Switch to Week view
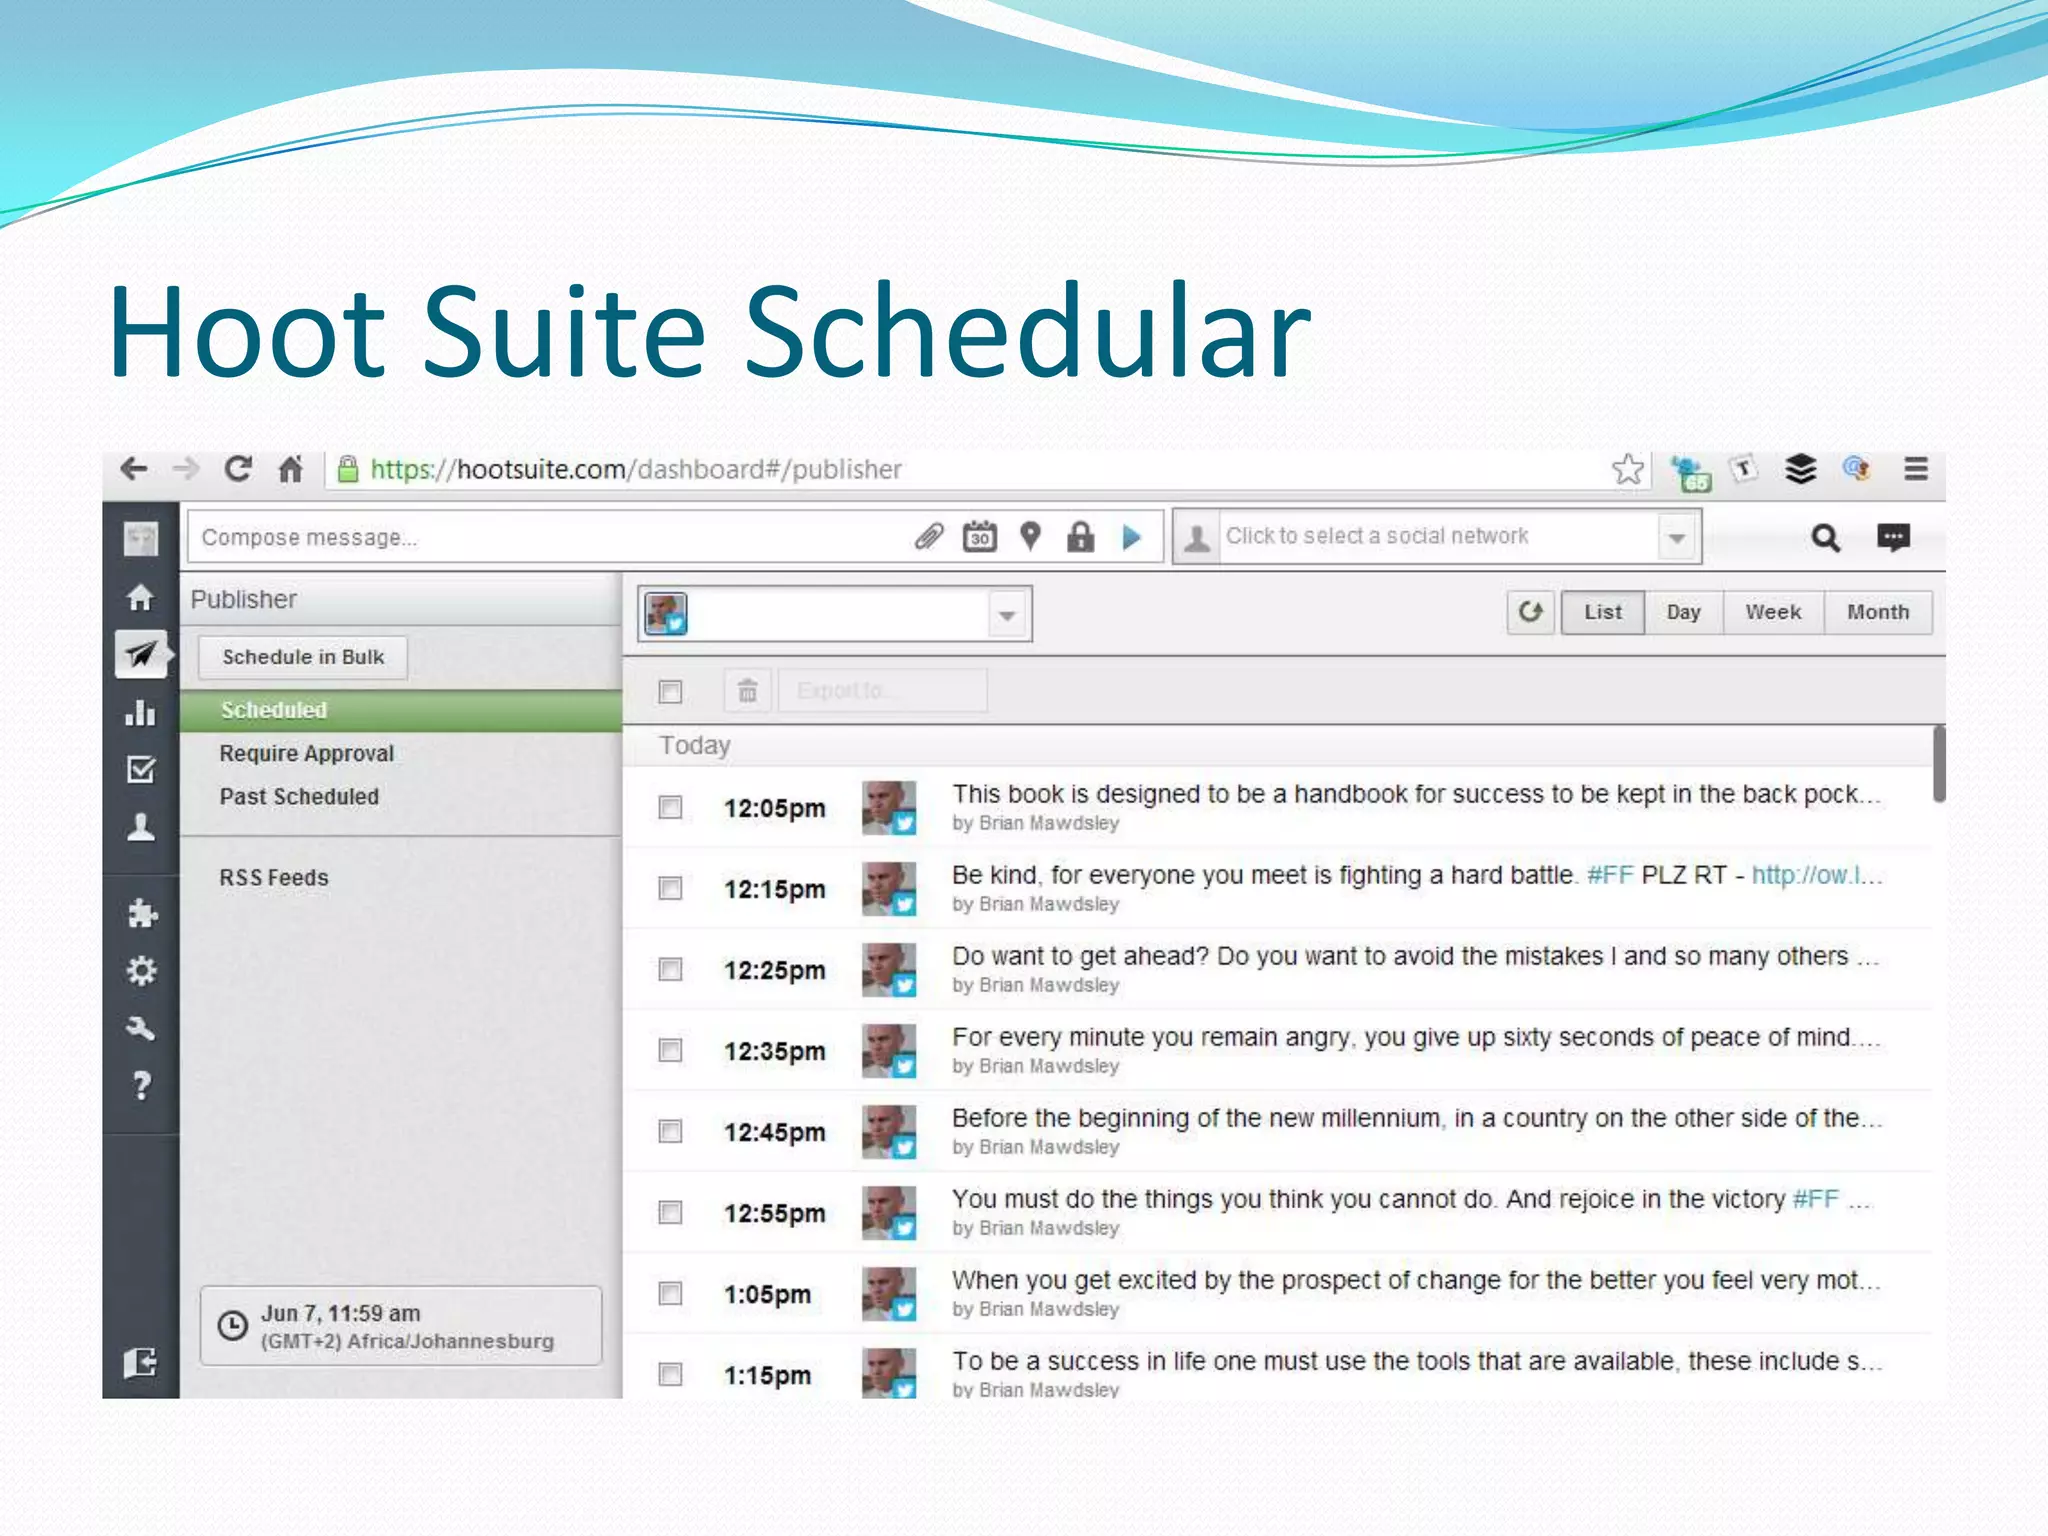The height and width of the screenshot is (1536, 2048). click(1774, 612)
